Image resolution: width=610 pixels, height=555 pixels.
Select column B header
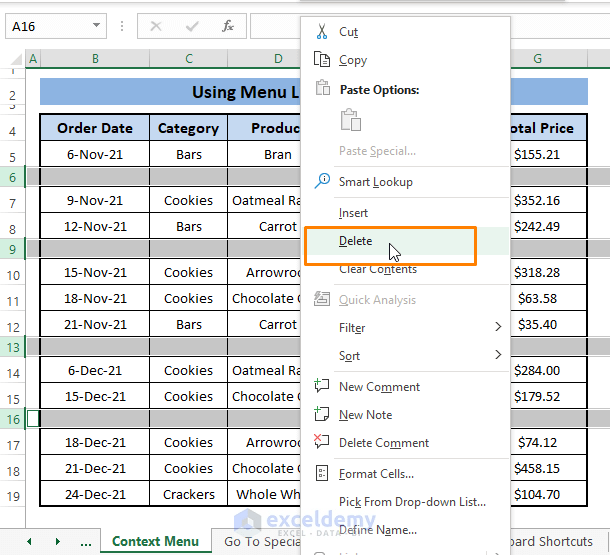[95, 59]
